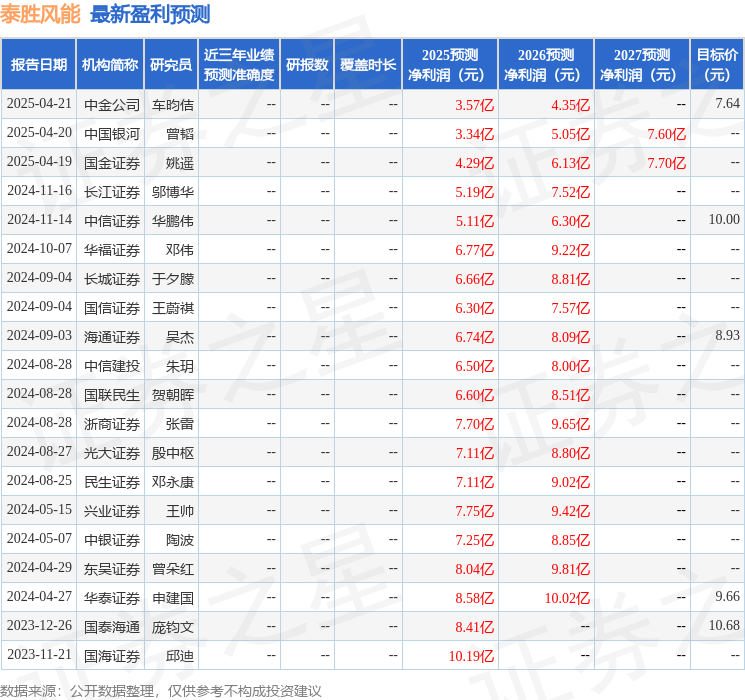Select the 海通证券 target price 8.93
Screen dimensions: 745x700
click(x=727, y=336)
